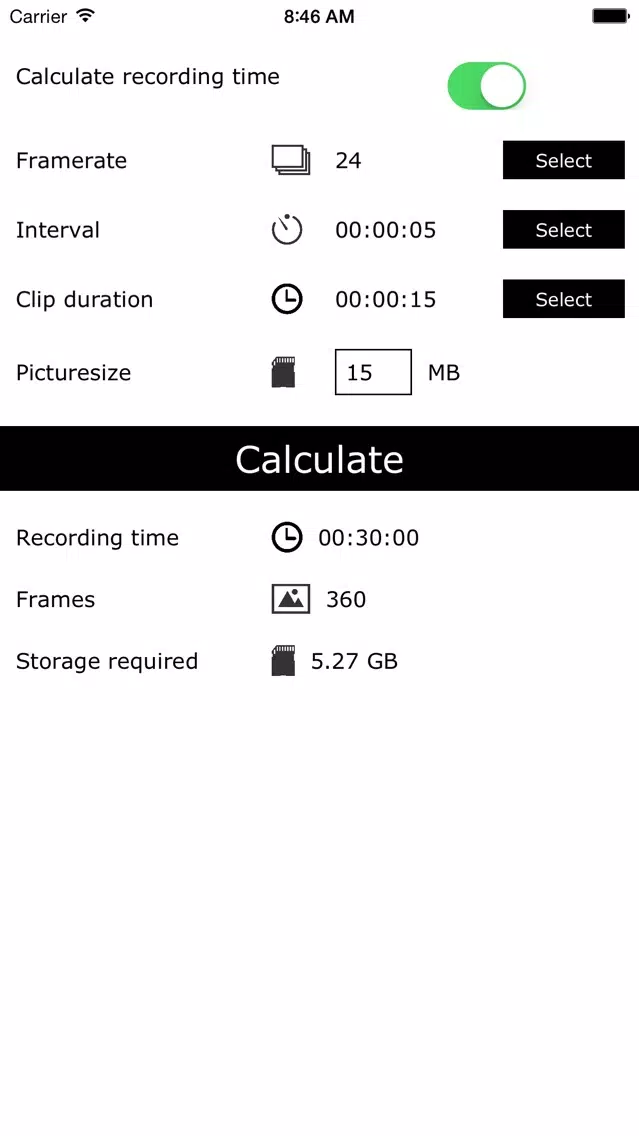Viewport: 639px width, 1136px height.
Task: Tap the 5.27 GB storage result
Action: (x=354, y=661)
